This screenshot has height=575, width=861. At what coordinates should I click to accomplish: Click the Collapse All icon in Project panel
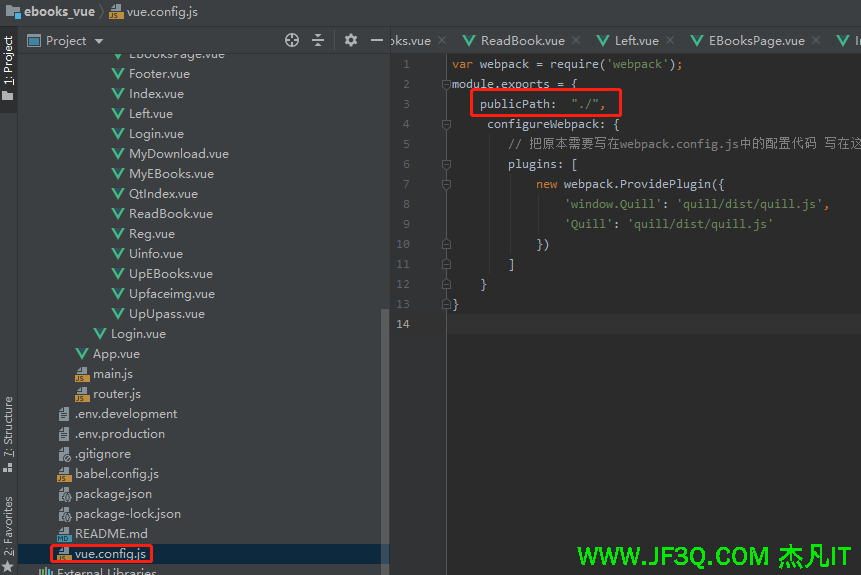point(318,40)
